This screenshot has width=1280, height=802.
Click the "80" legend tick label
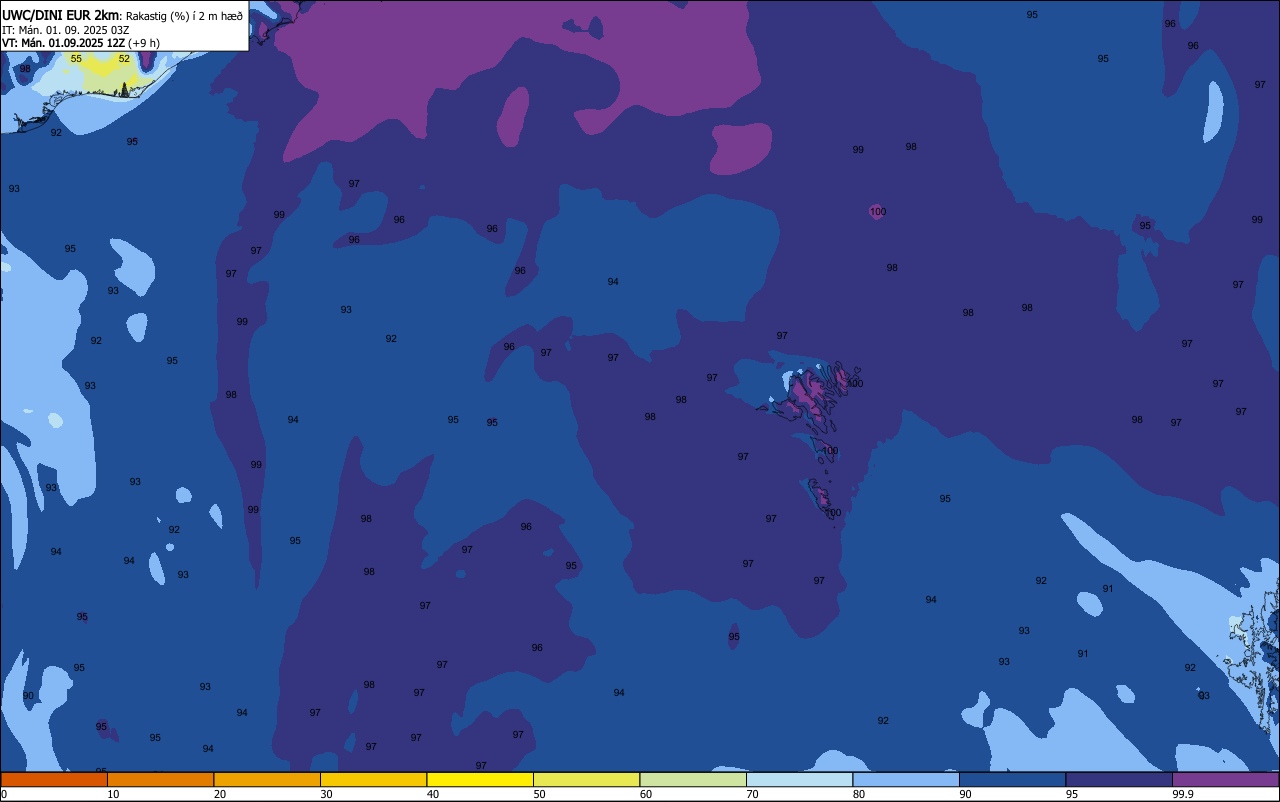(859, 794)
